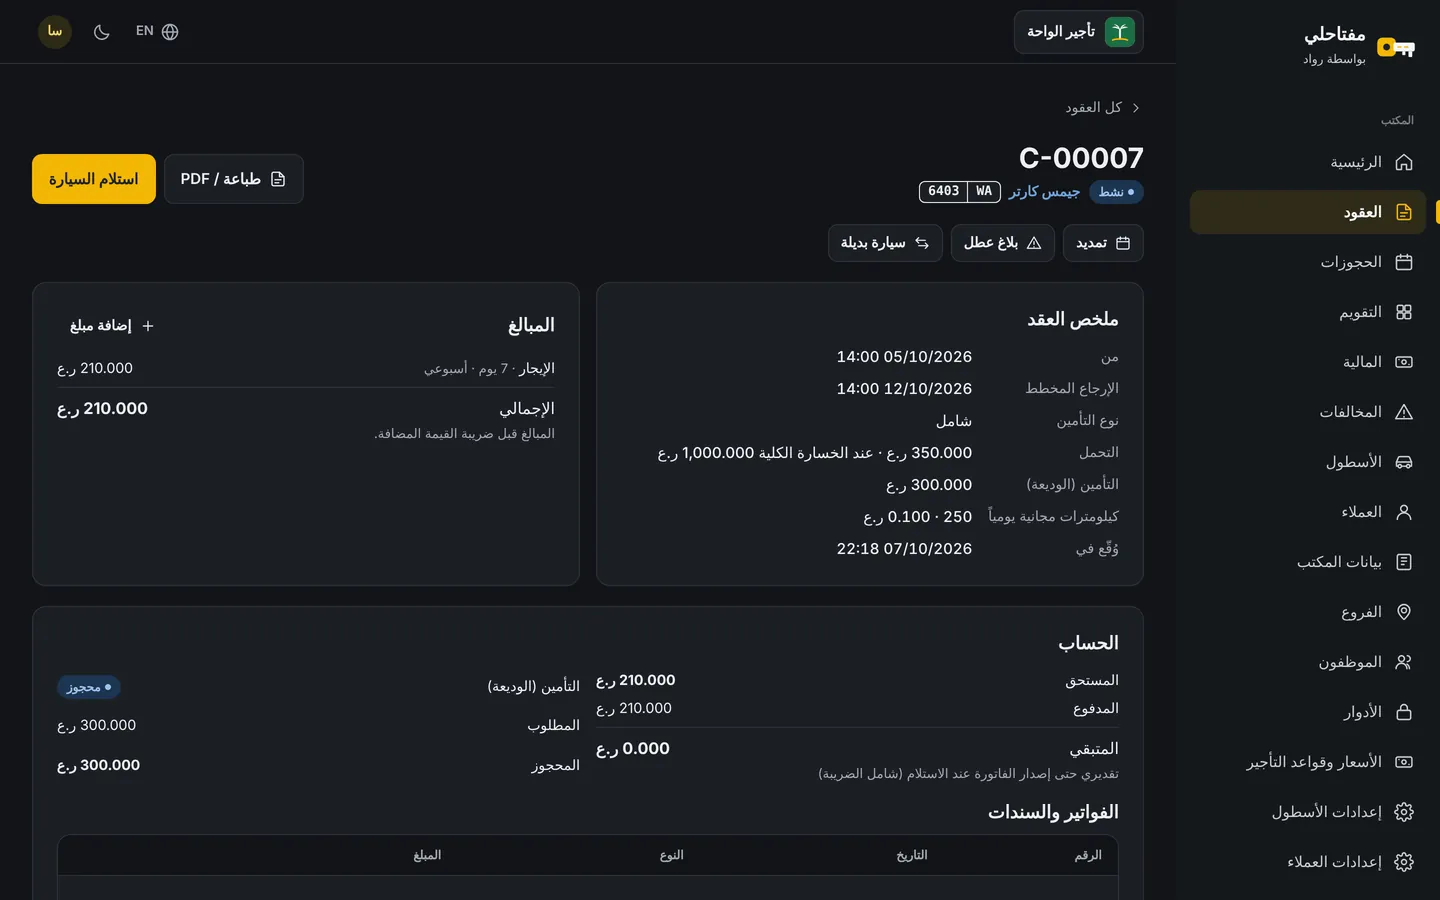Go to العملاء customers list

coord(1308,512)
